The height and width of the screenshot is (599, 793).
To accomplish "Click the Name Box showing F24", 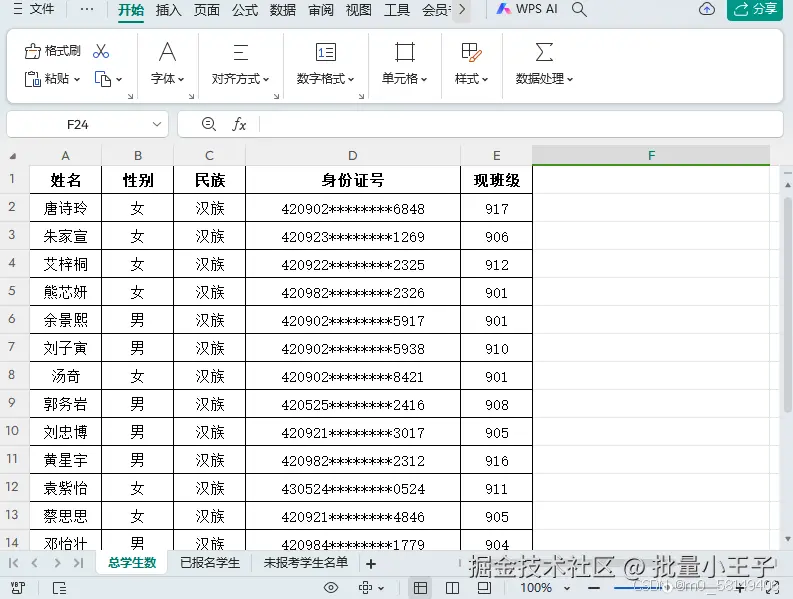I will pos(77,124).
